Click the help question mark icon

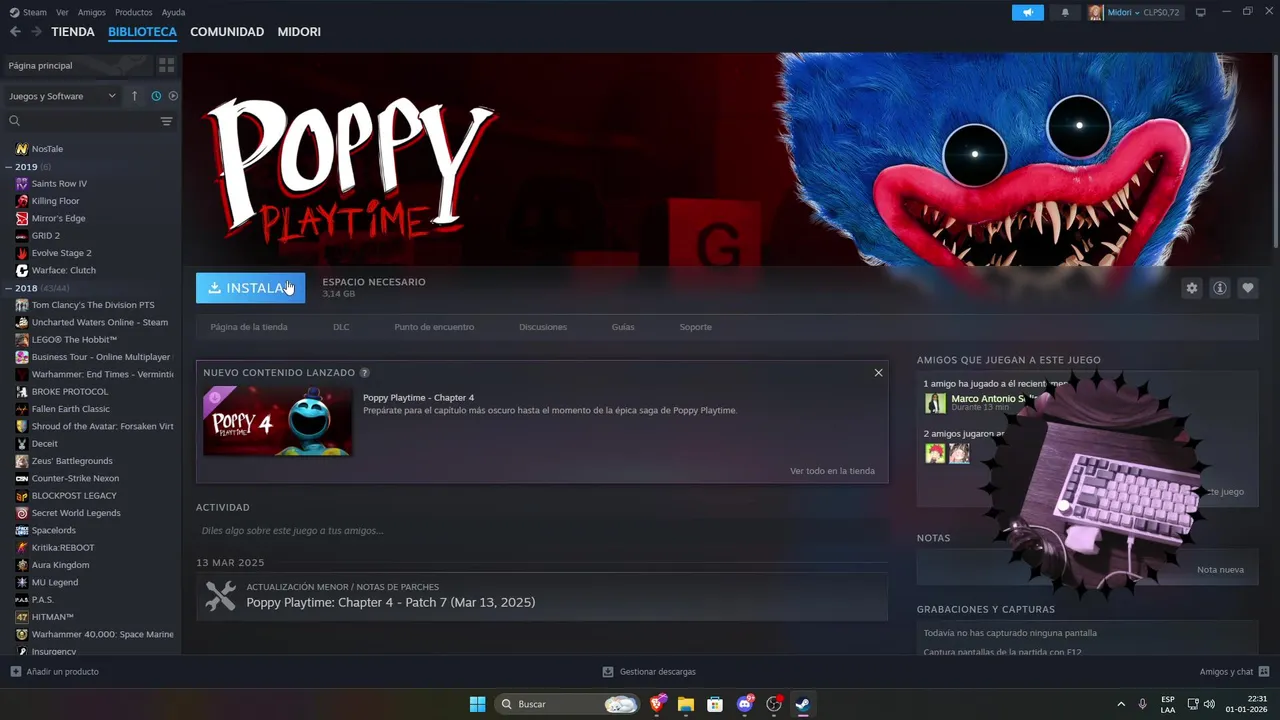365,372
